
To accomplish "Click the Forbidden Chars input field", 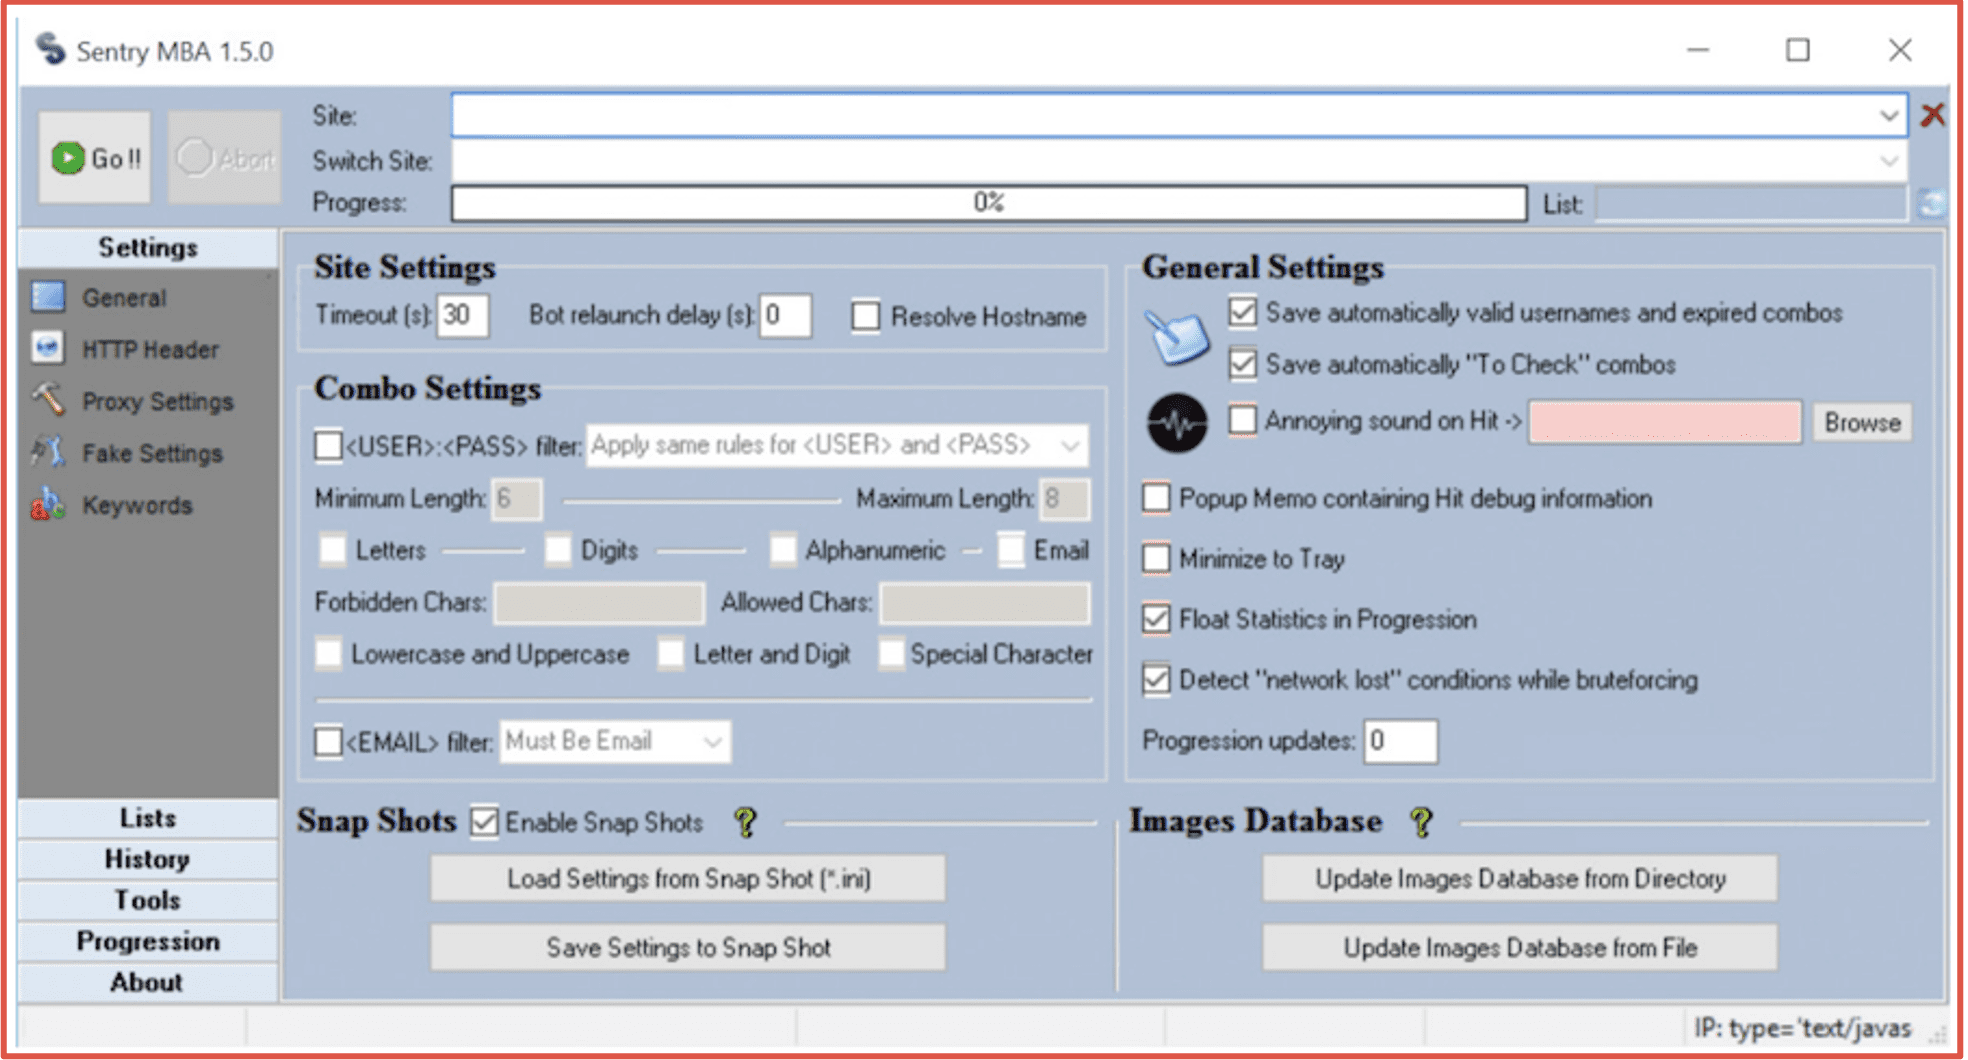I will (x=599, y=603).
